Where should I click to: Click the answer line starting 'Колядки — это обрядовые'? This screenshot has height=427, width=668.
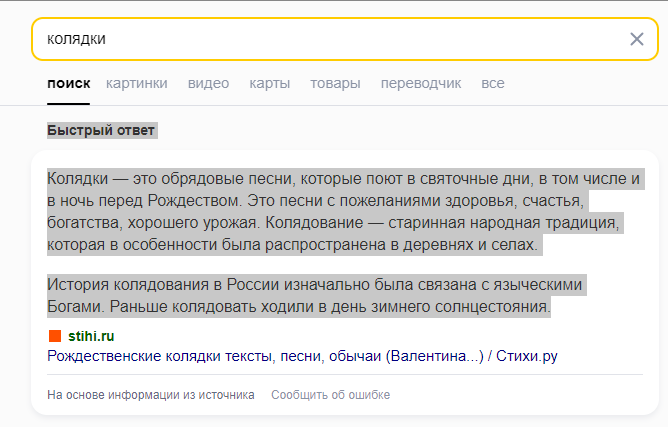[x=343, y=179]
